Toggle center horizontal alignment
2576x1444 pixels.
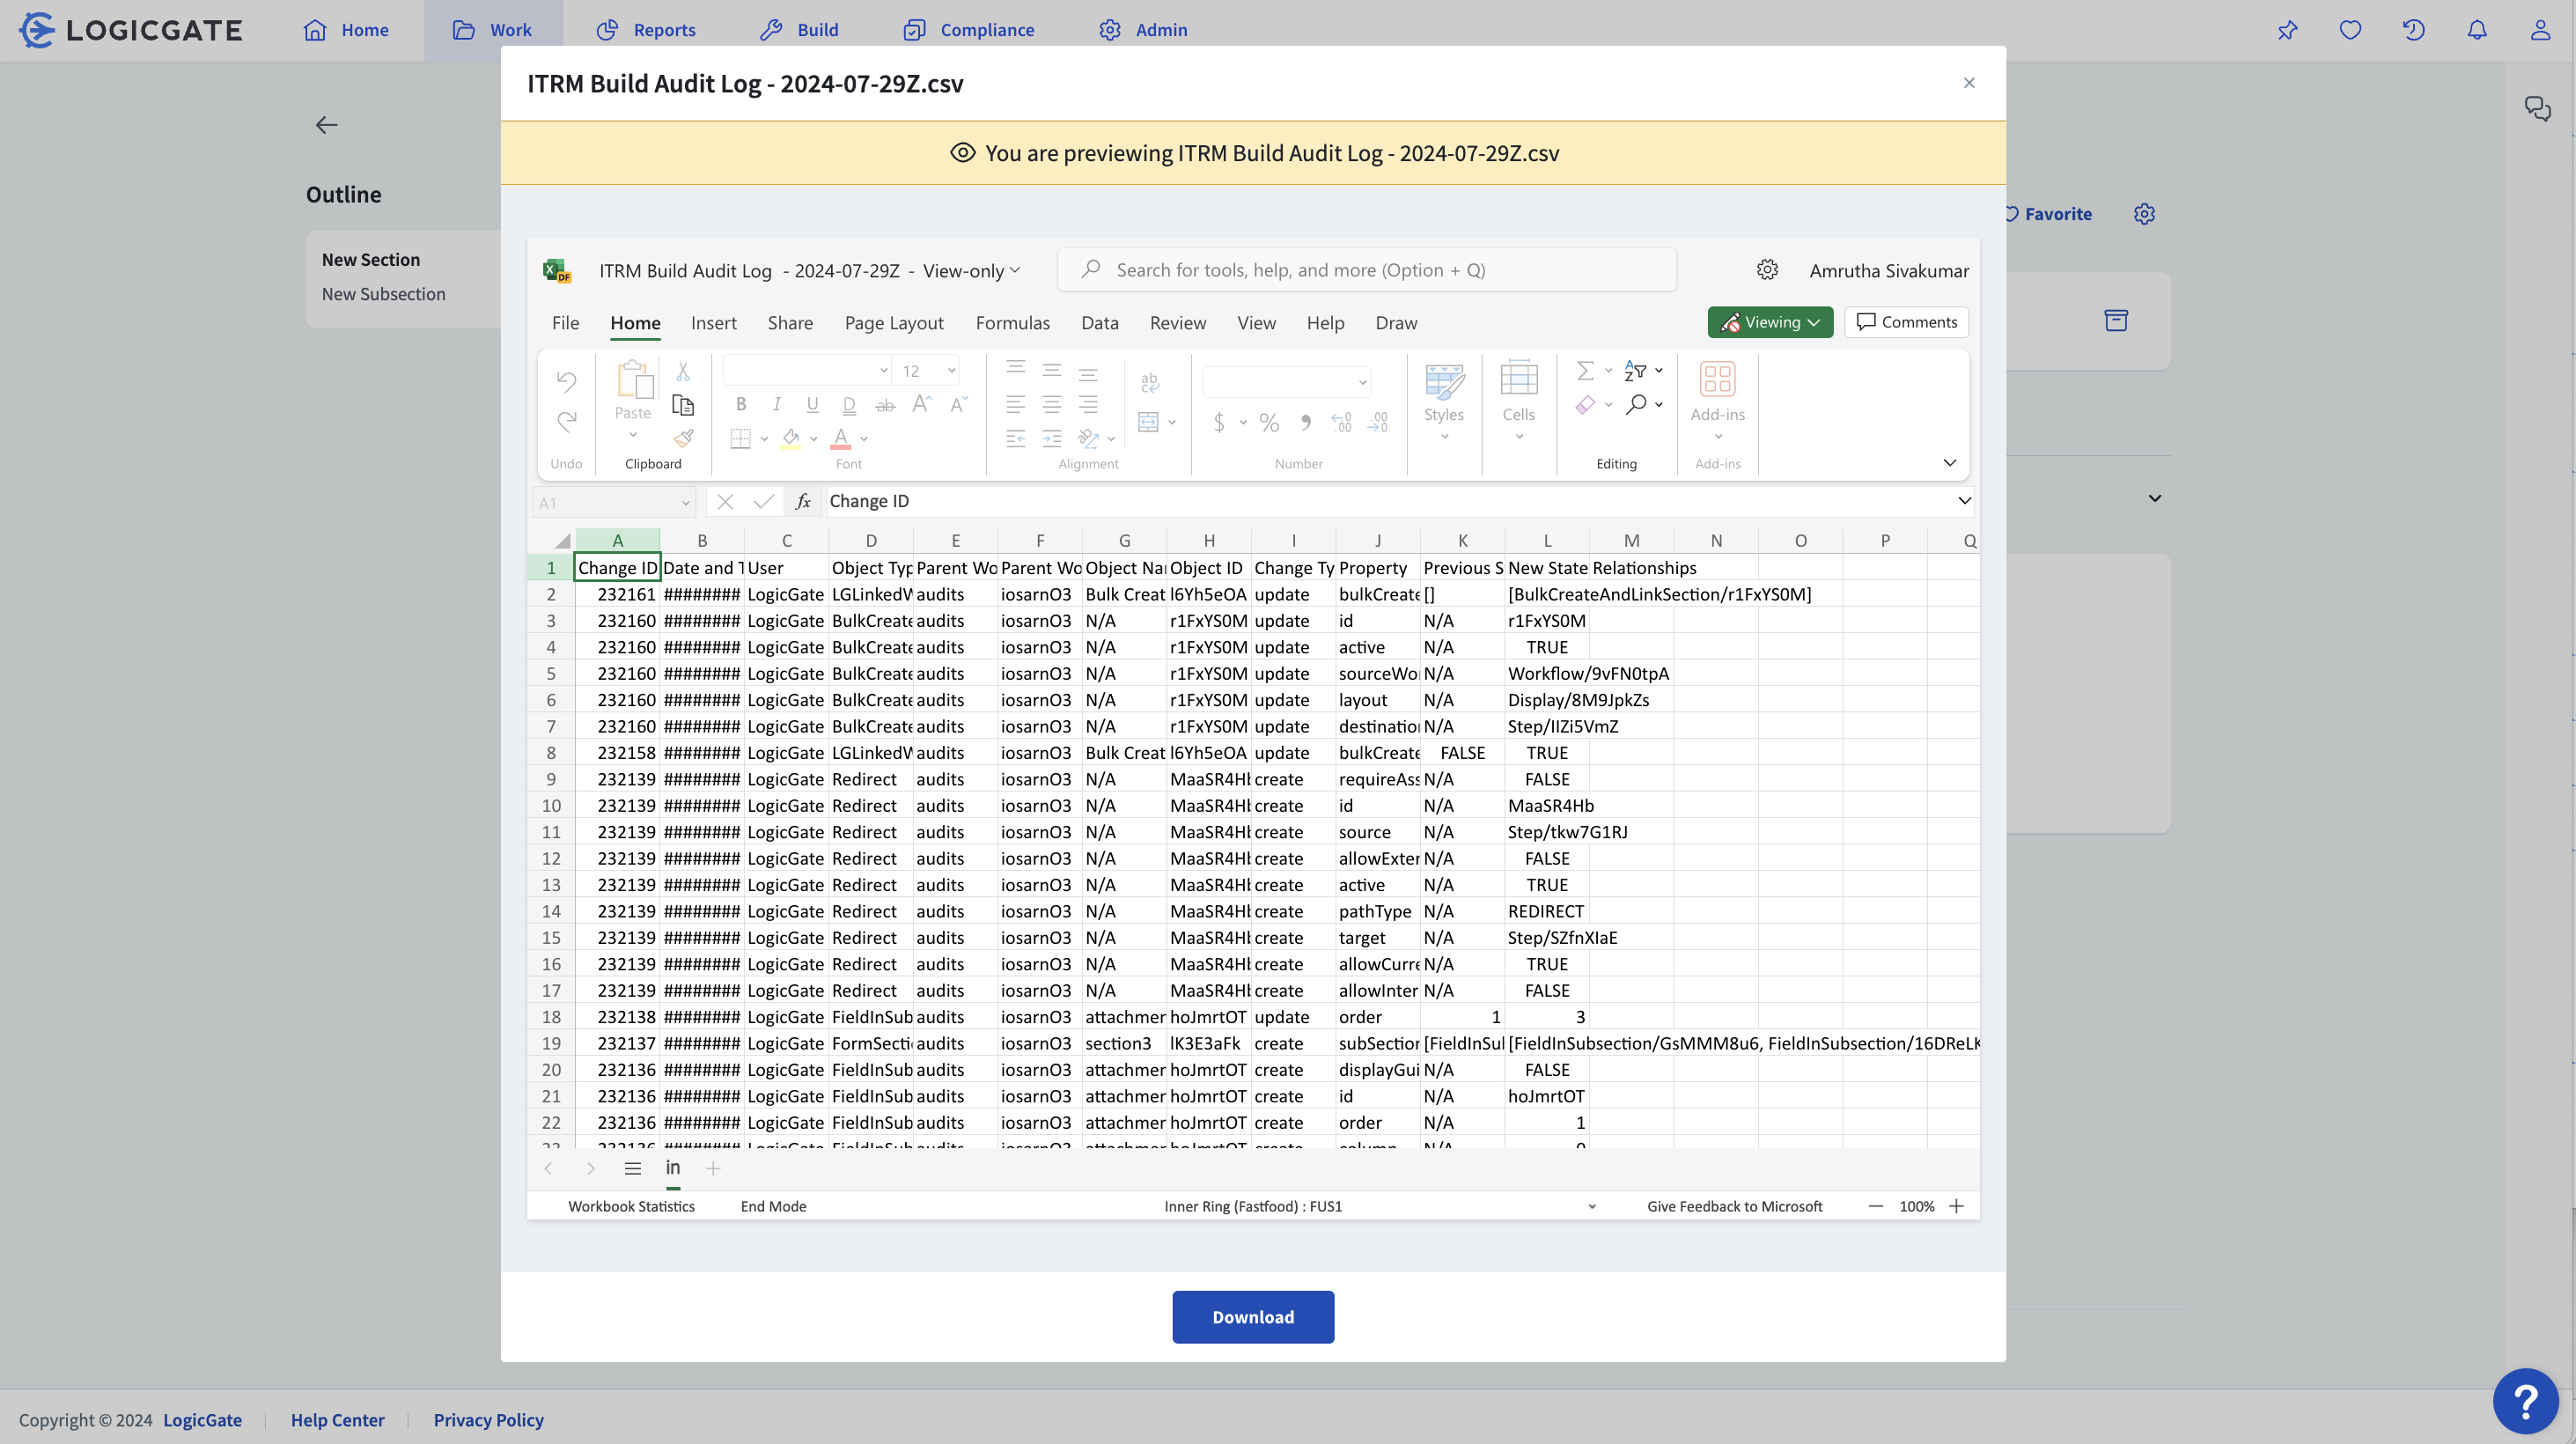[1052, 404]
